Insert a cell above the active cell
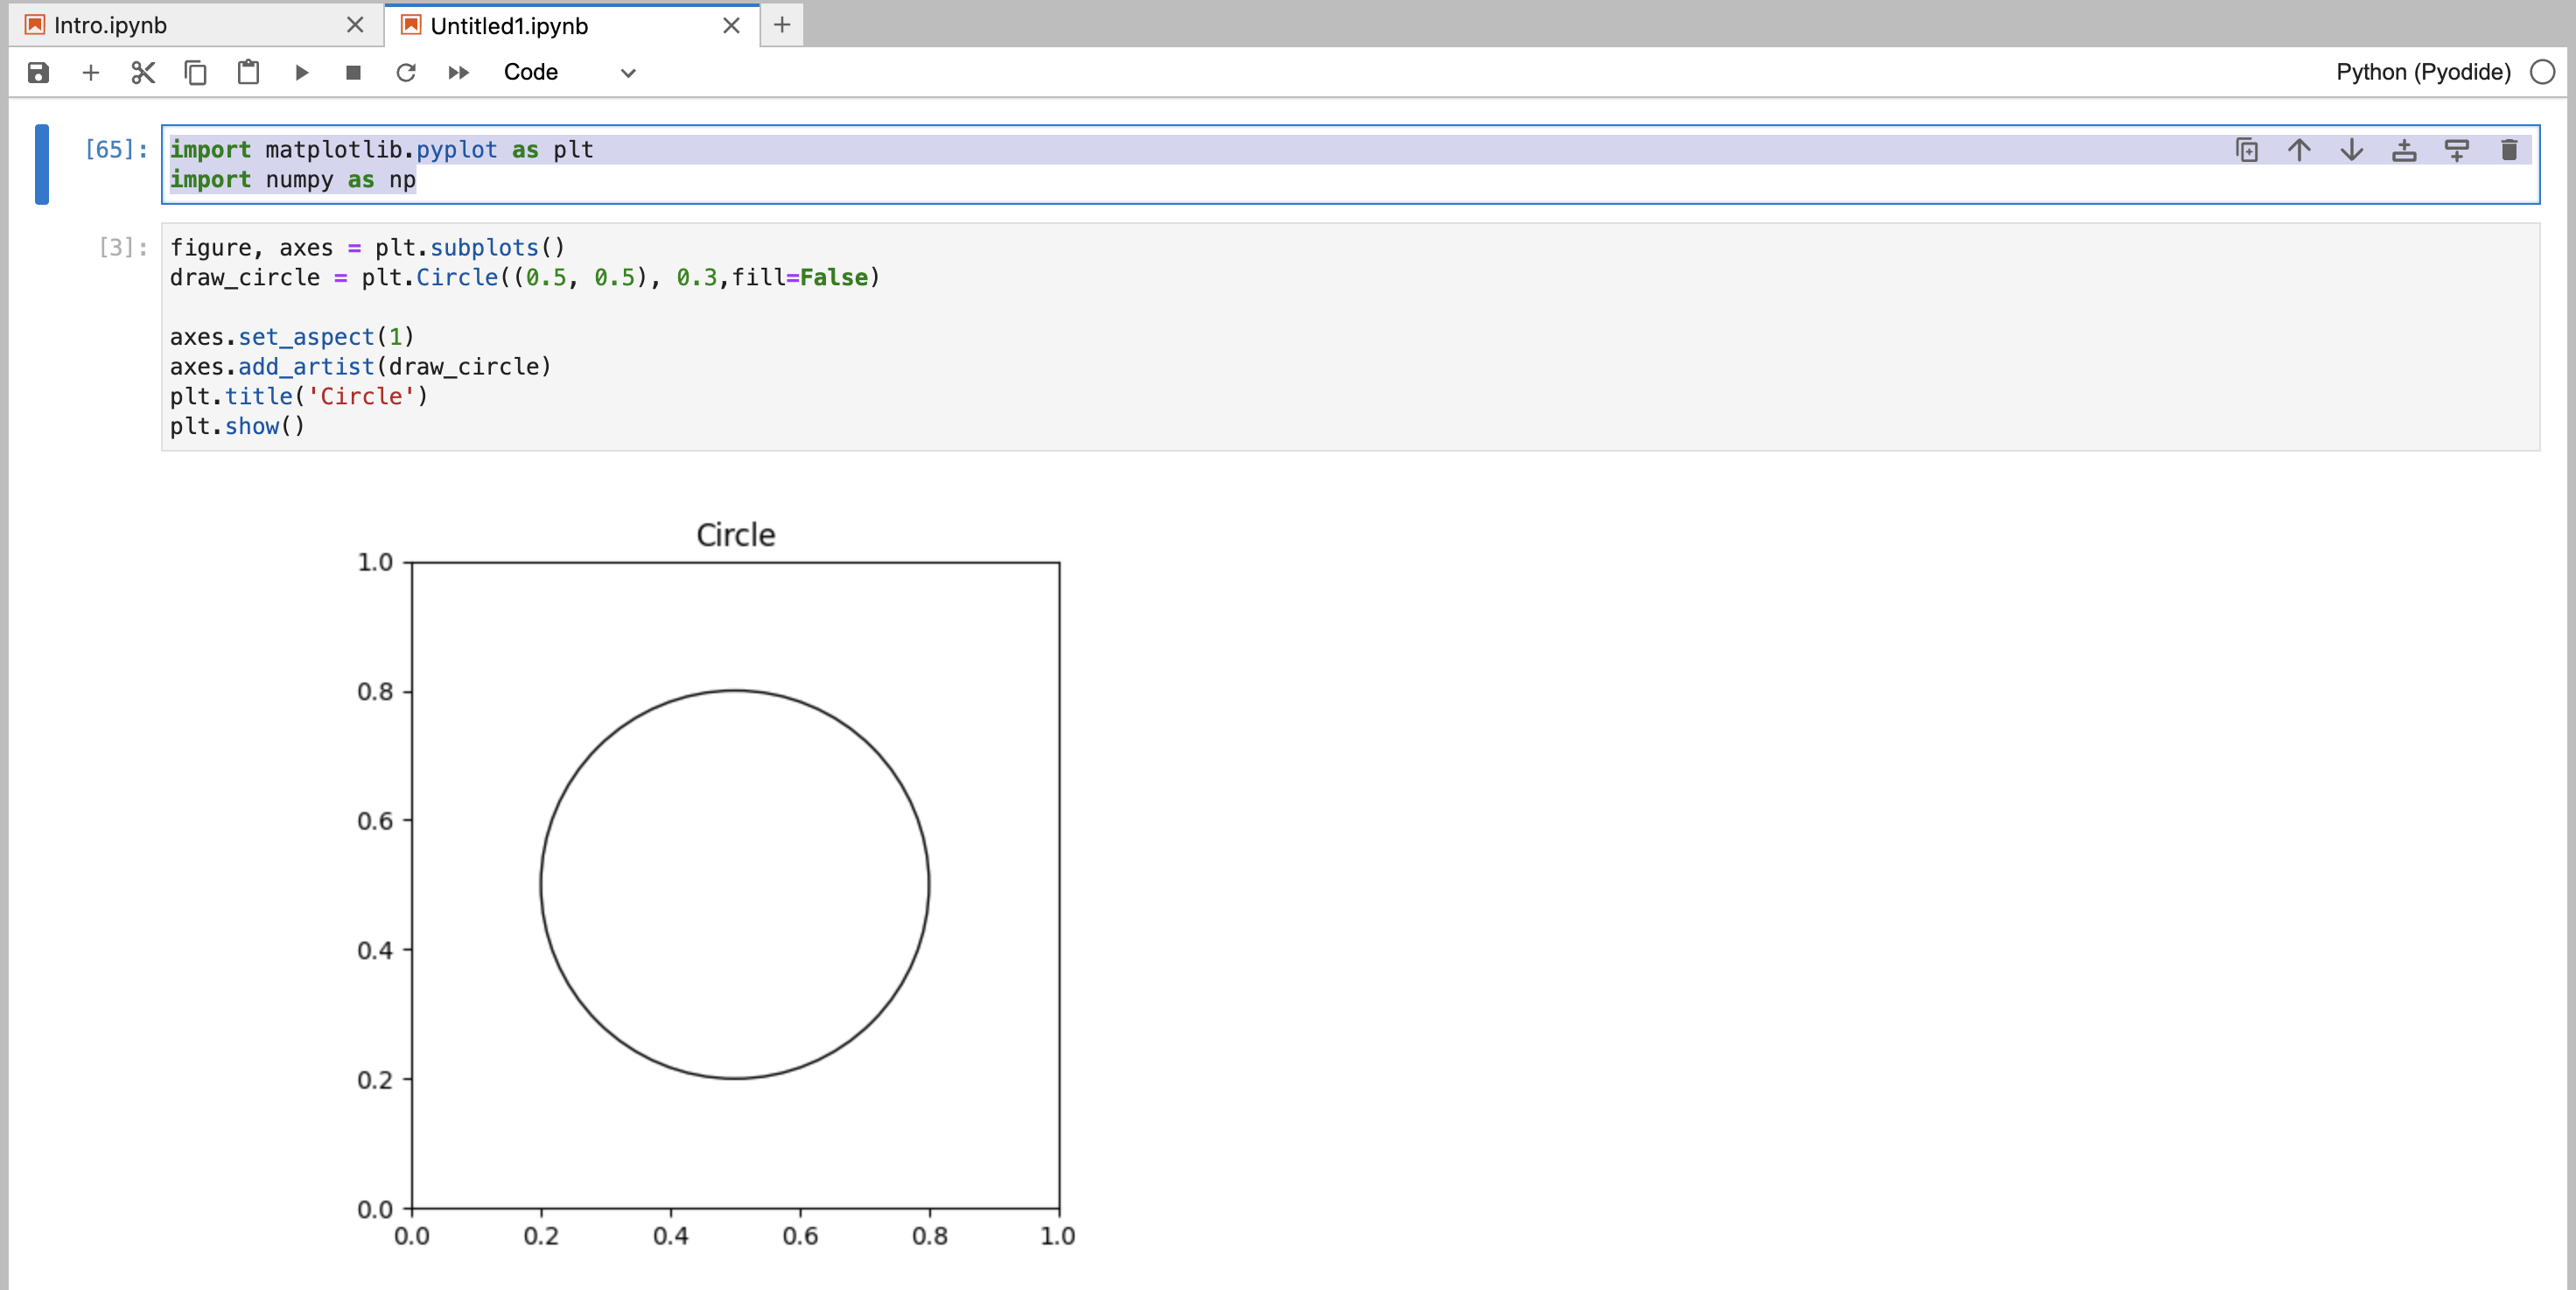The image size is (2576, 1290). 2404,150
